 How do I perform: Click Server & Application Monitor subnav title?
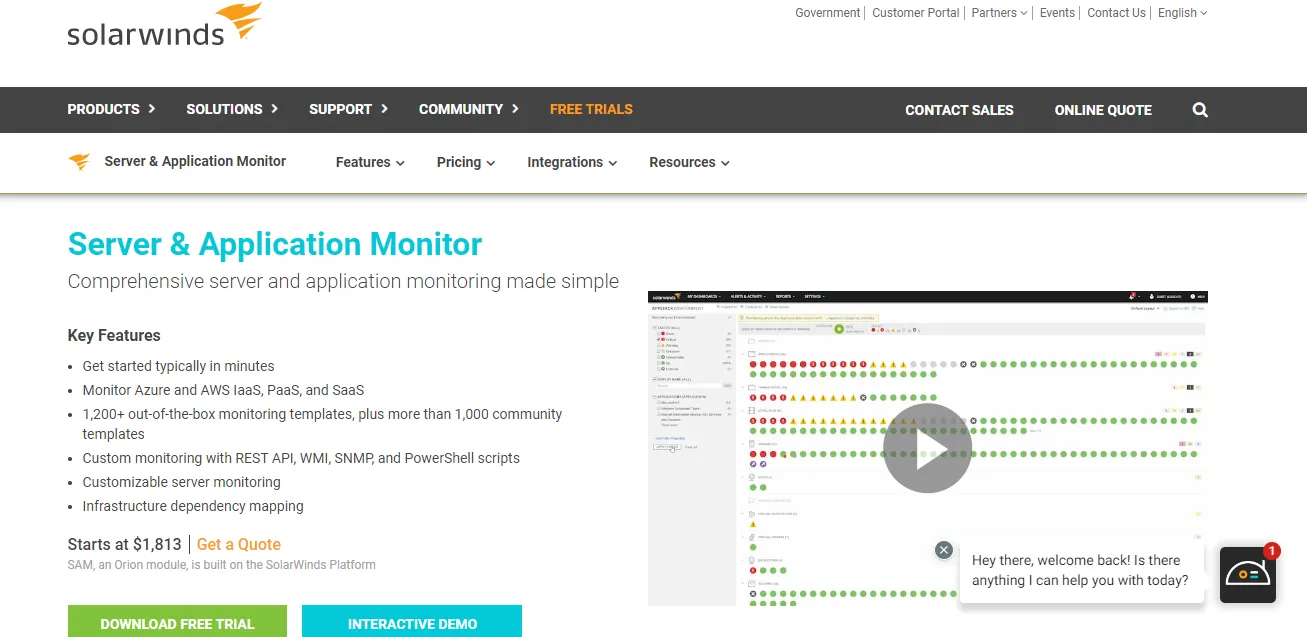(x=195, y=161)
